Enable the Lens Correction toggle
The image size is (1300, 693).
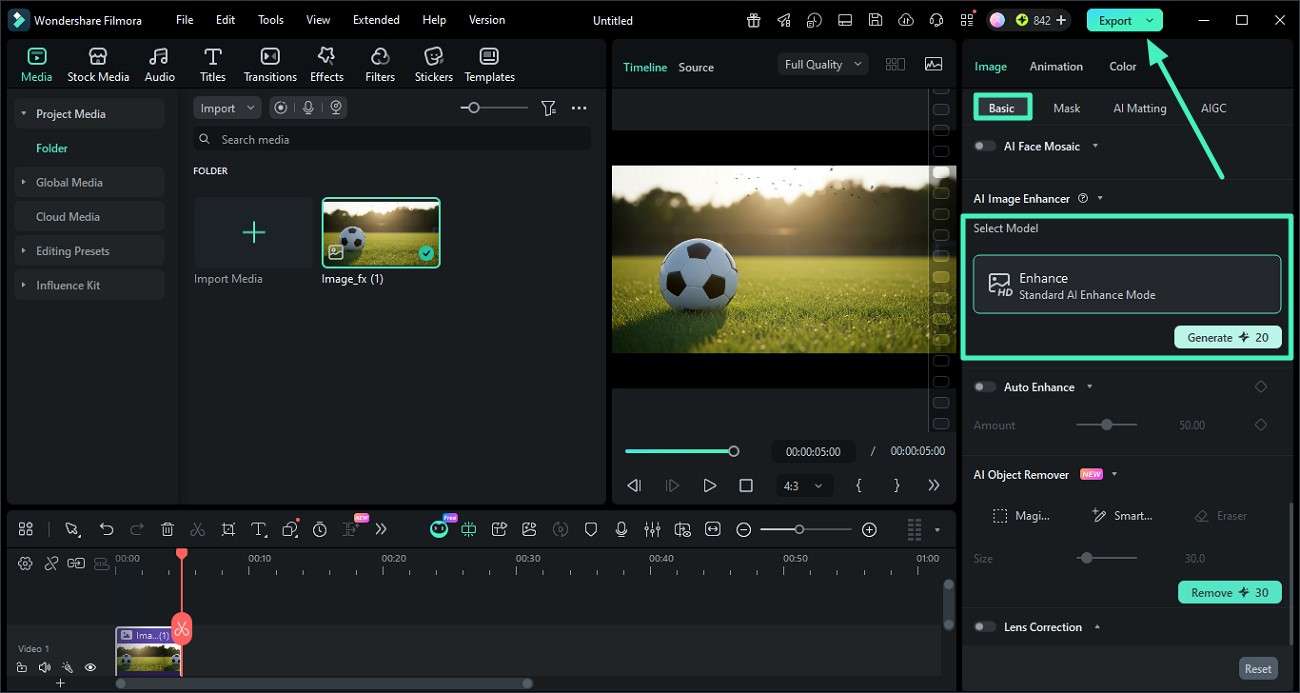[x=983, y=627]
